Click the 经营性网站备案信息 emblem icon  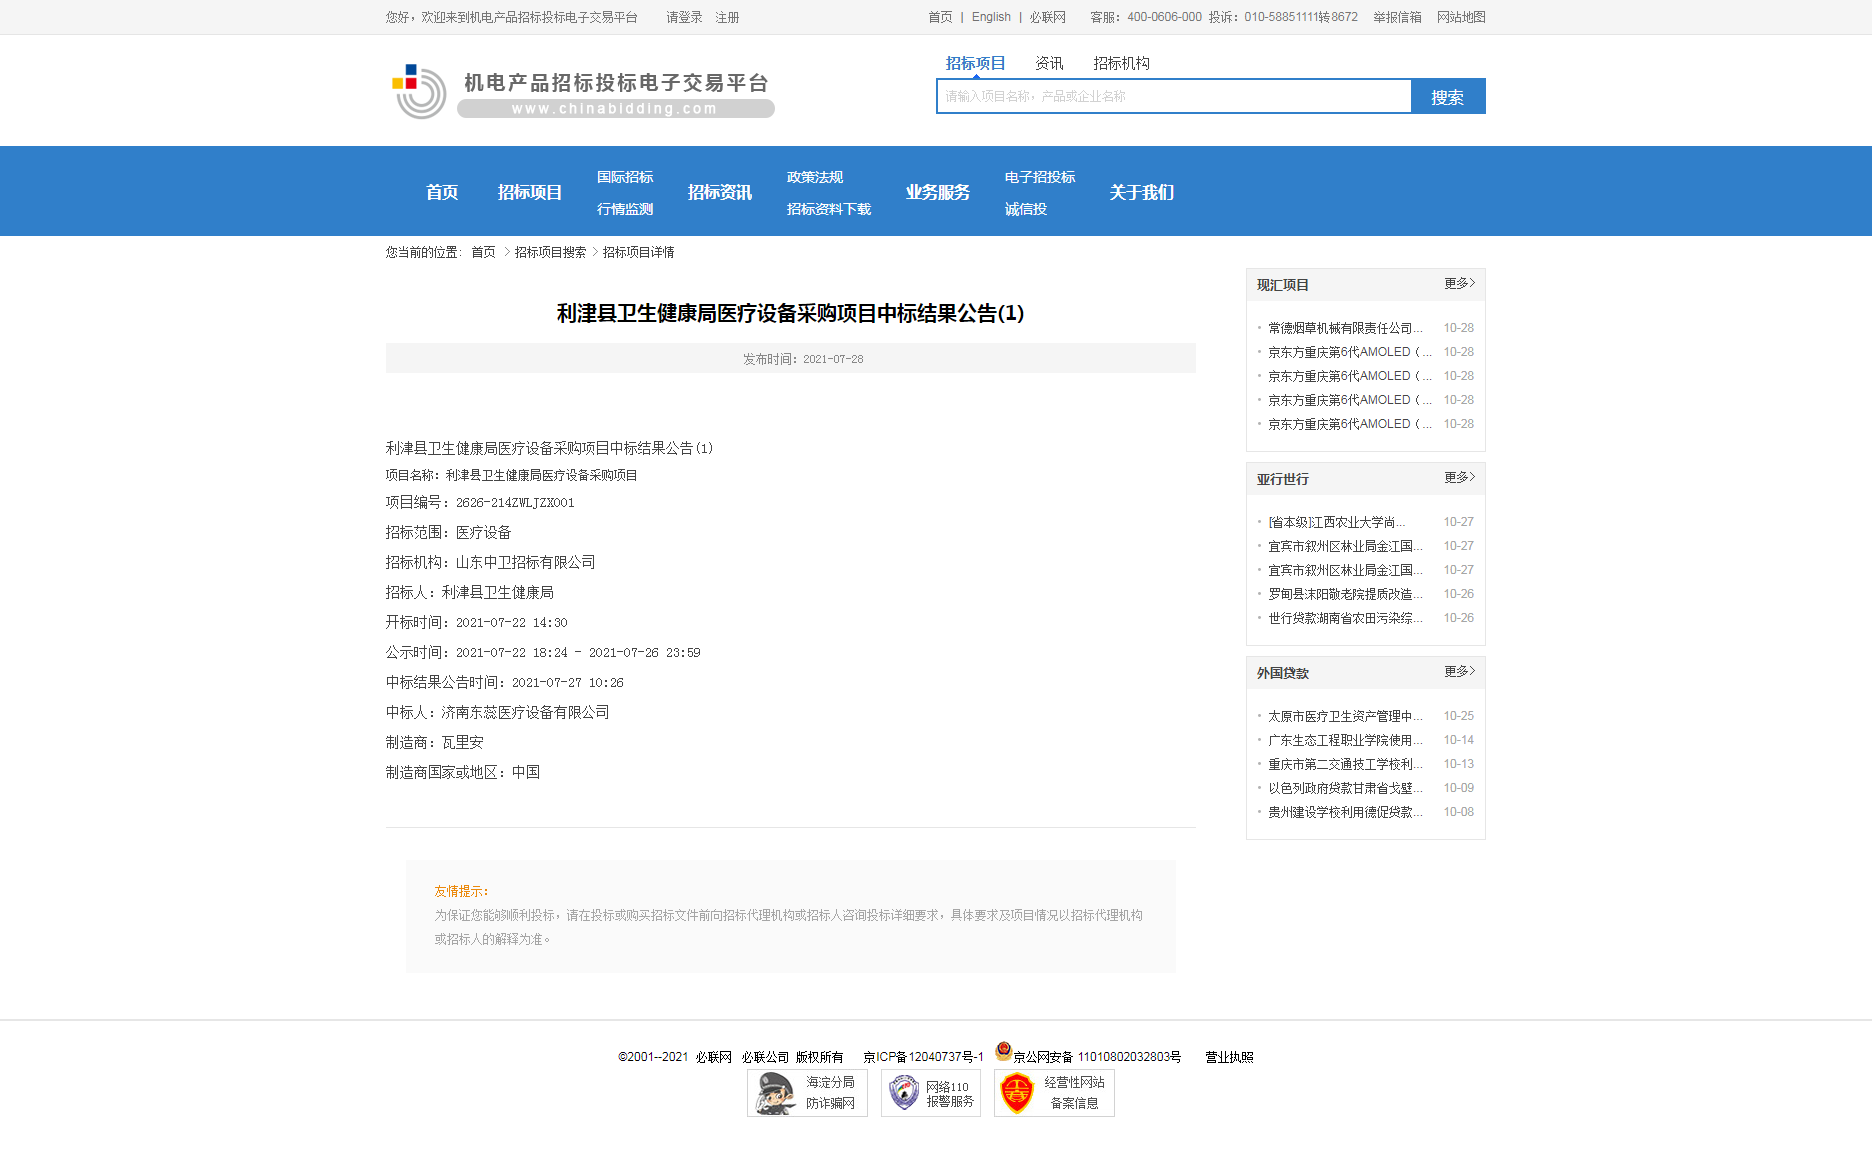pos(1017,1092)
